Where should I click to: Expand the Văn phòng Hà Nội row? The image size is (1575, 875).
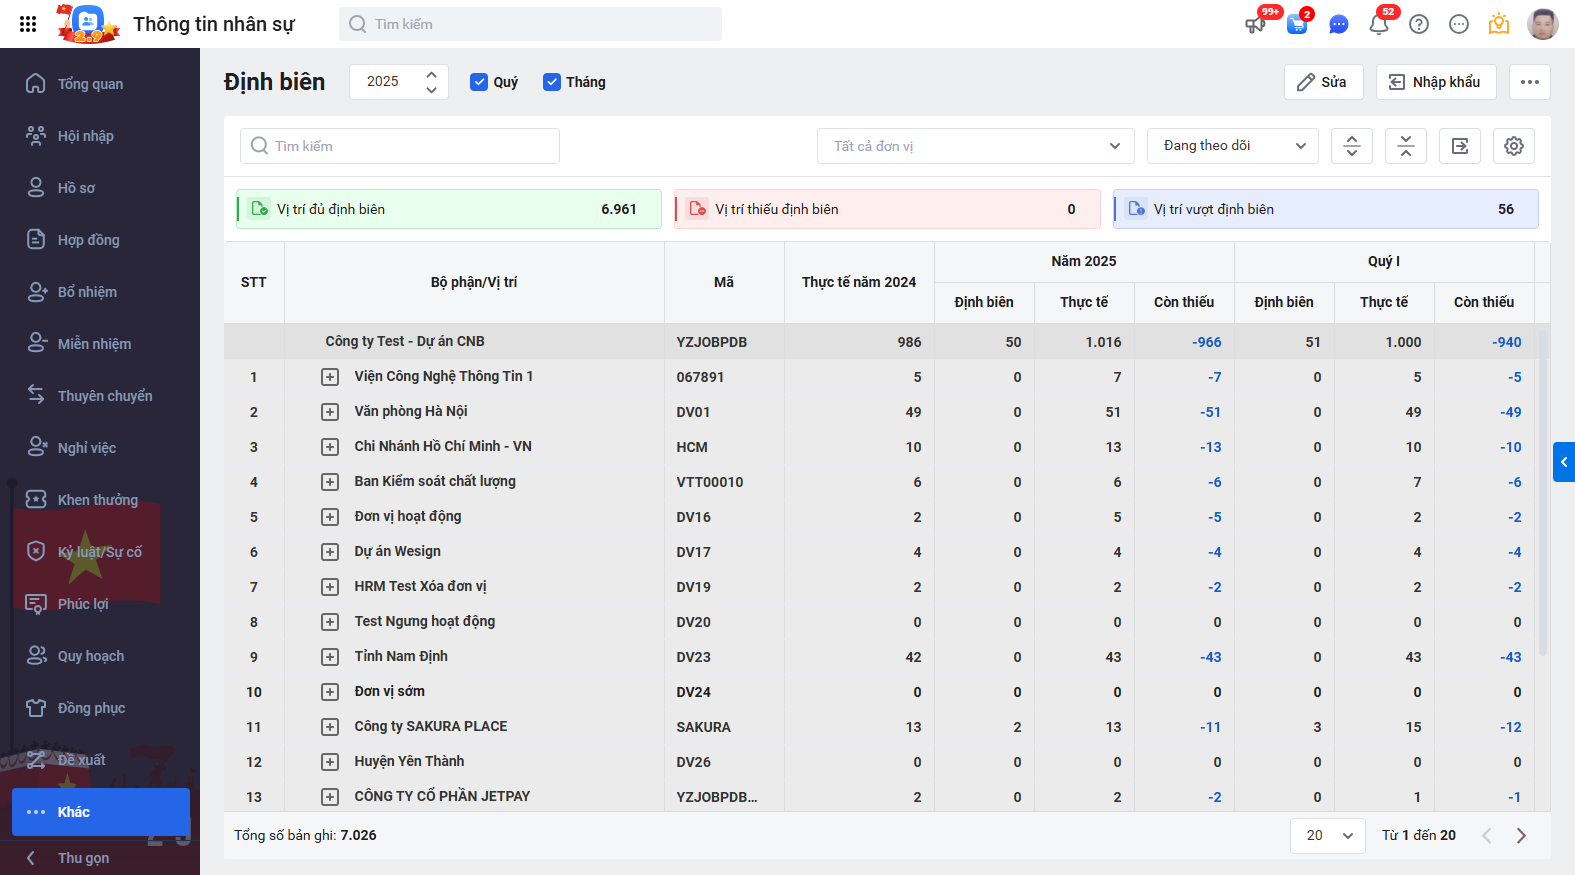pos(330,412)
